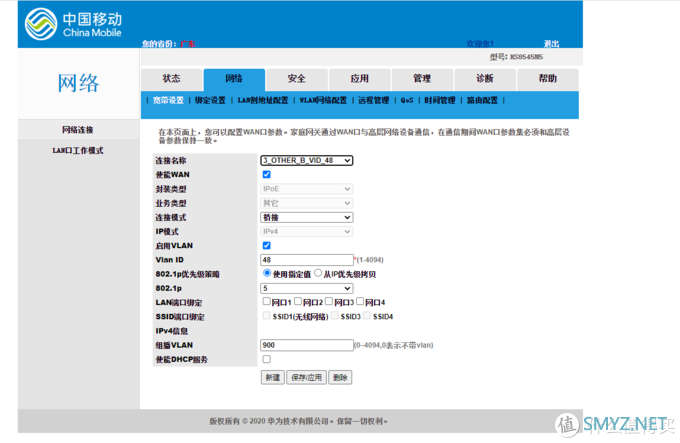Check the 网口4 checkbox

click(360, 301)
